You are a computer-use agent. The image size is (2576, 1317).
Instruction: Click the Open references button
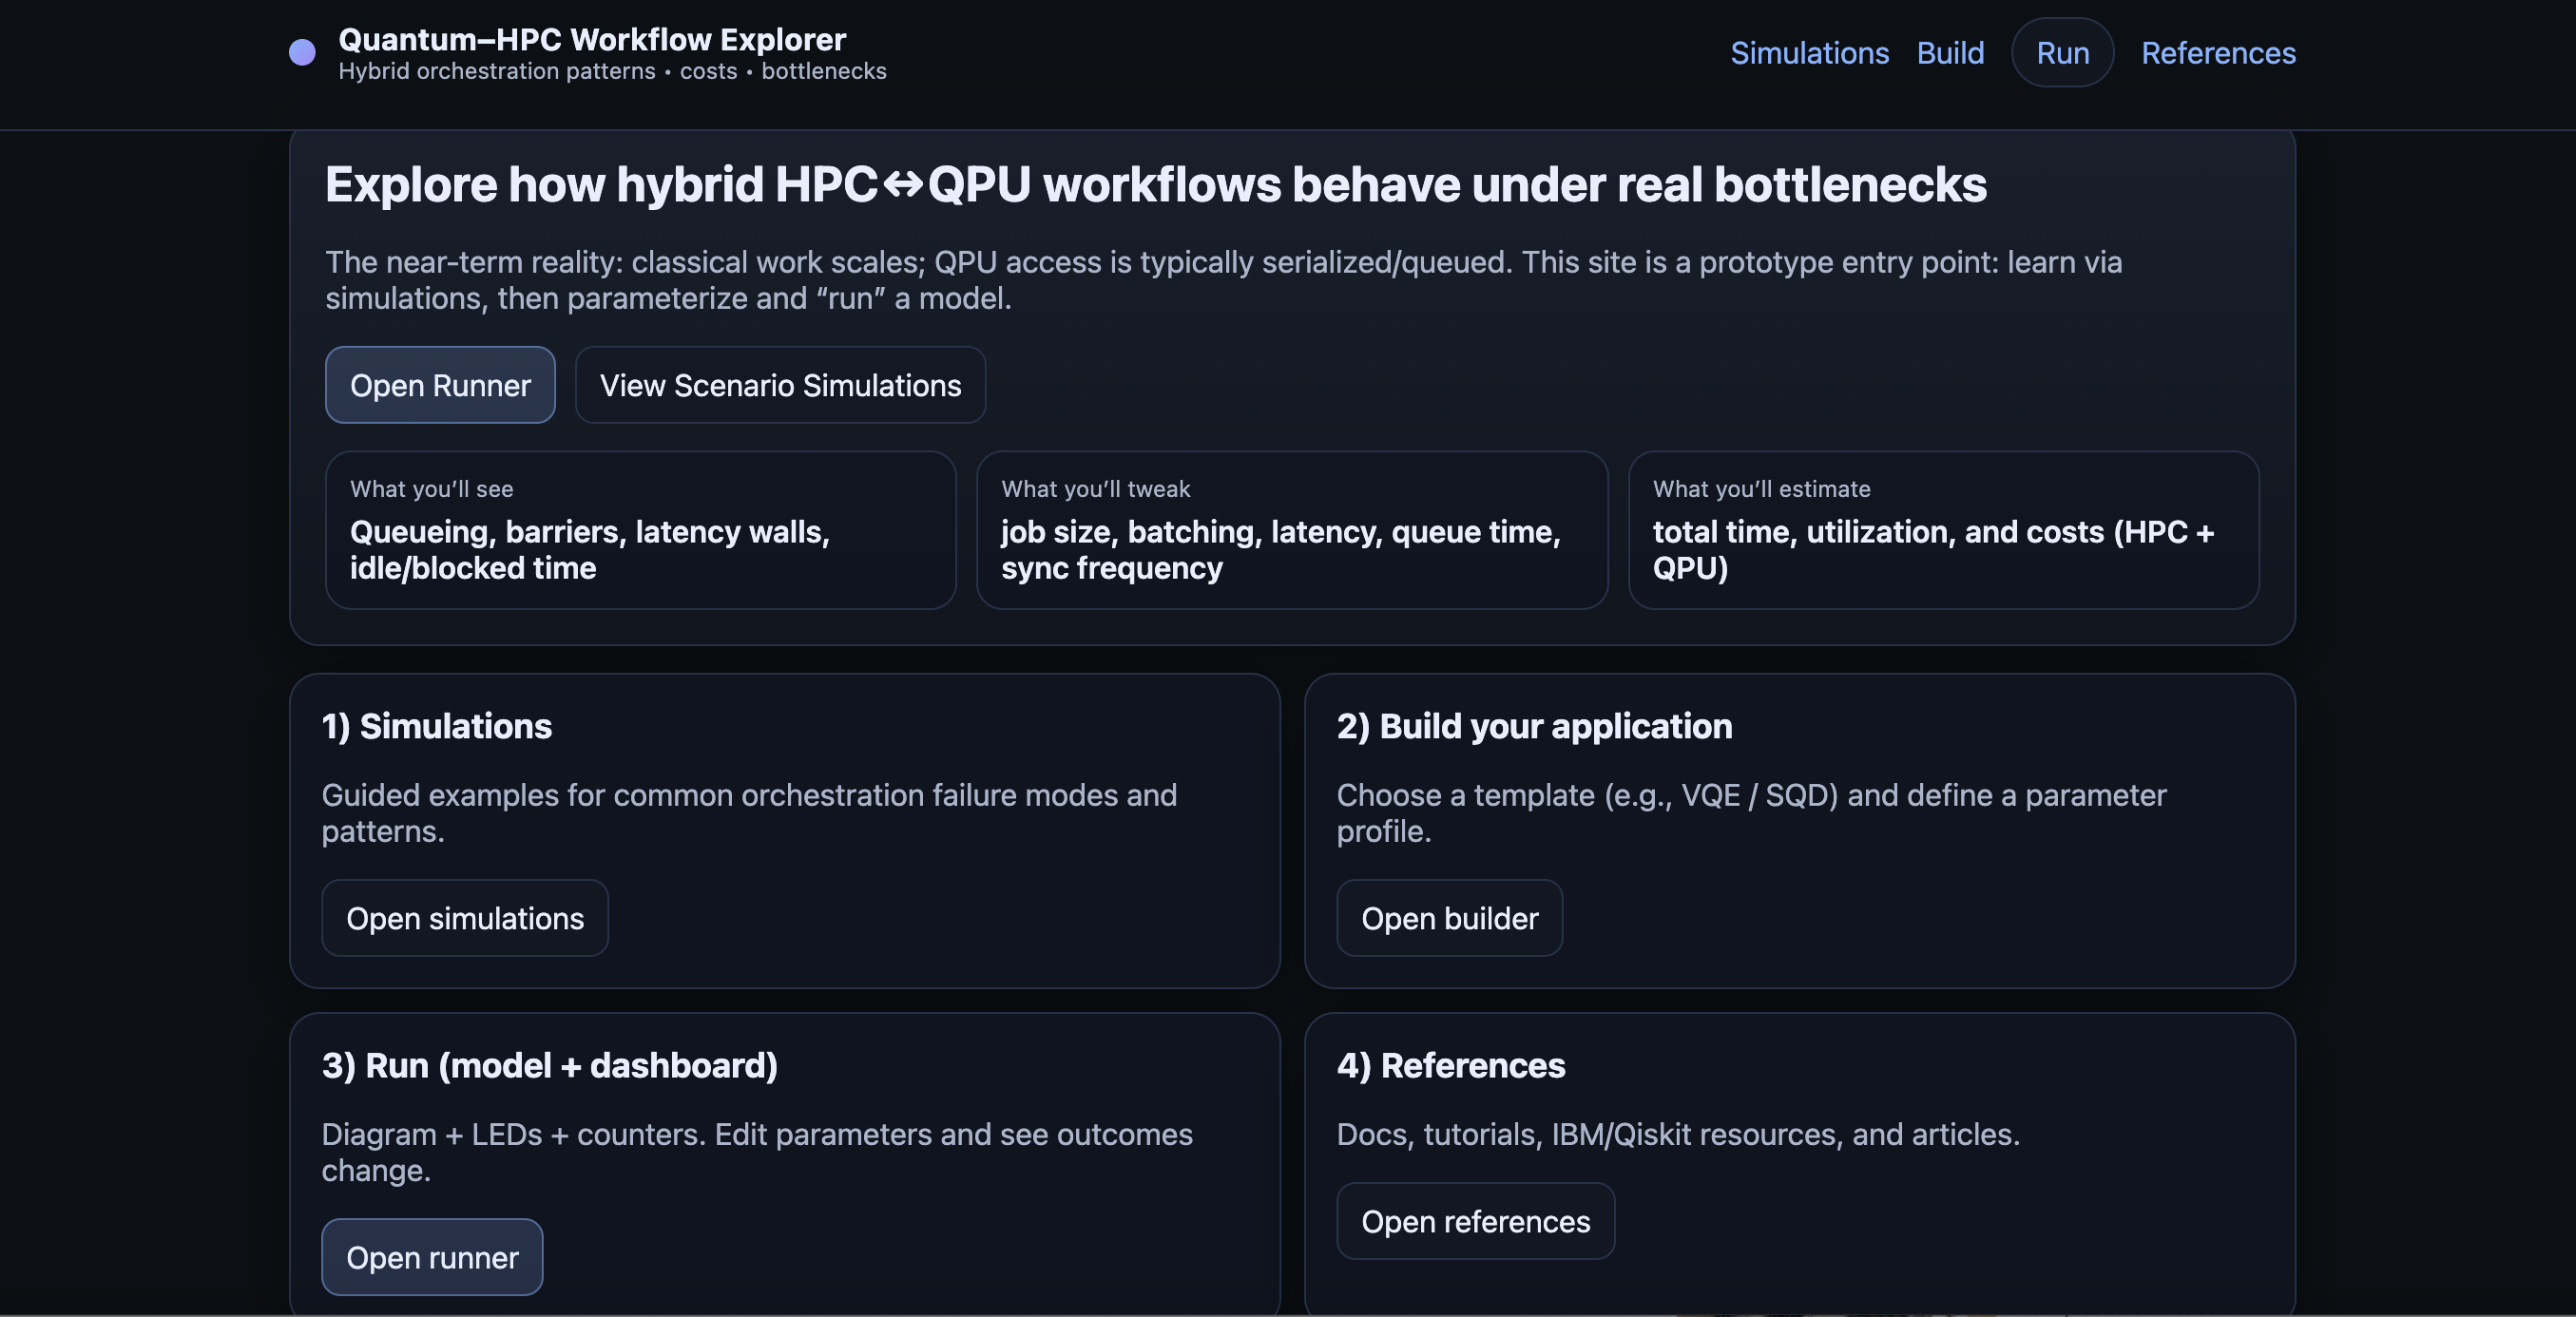click(1475, 1221)
